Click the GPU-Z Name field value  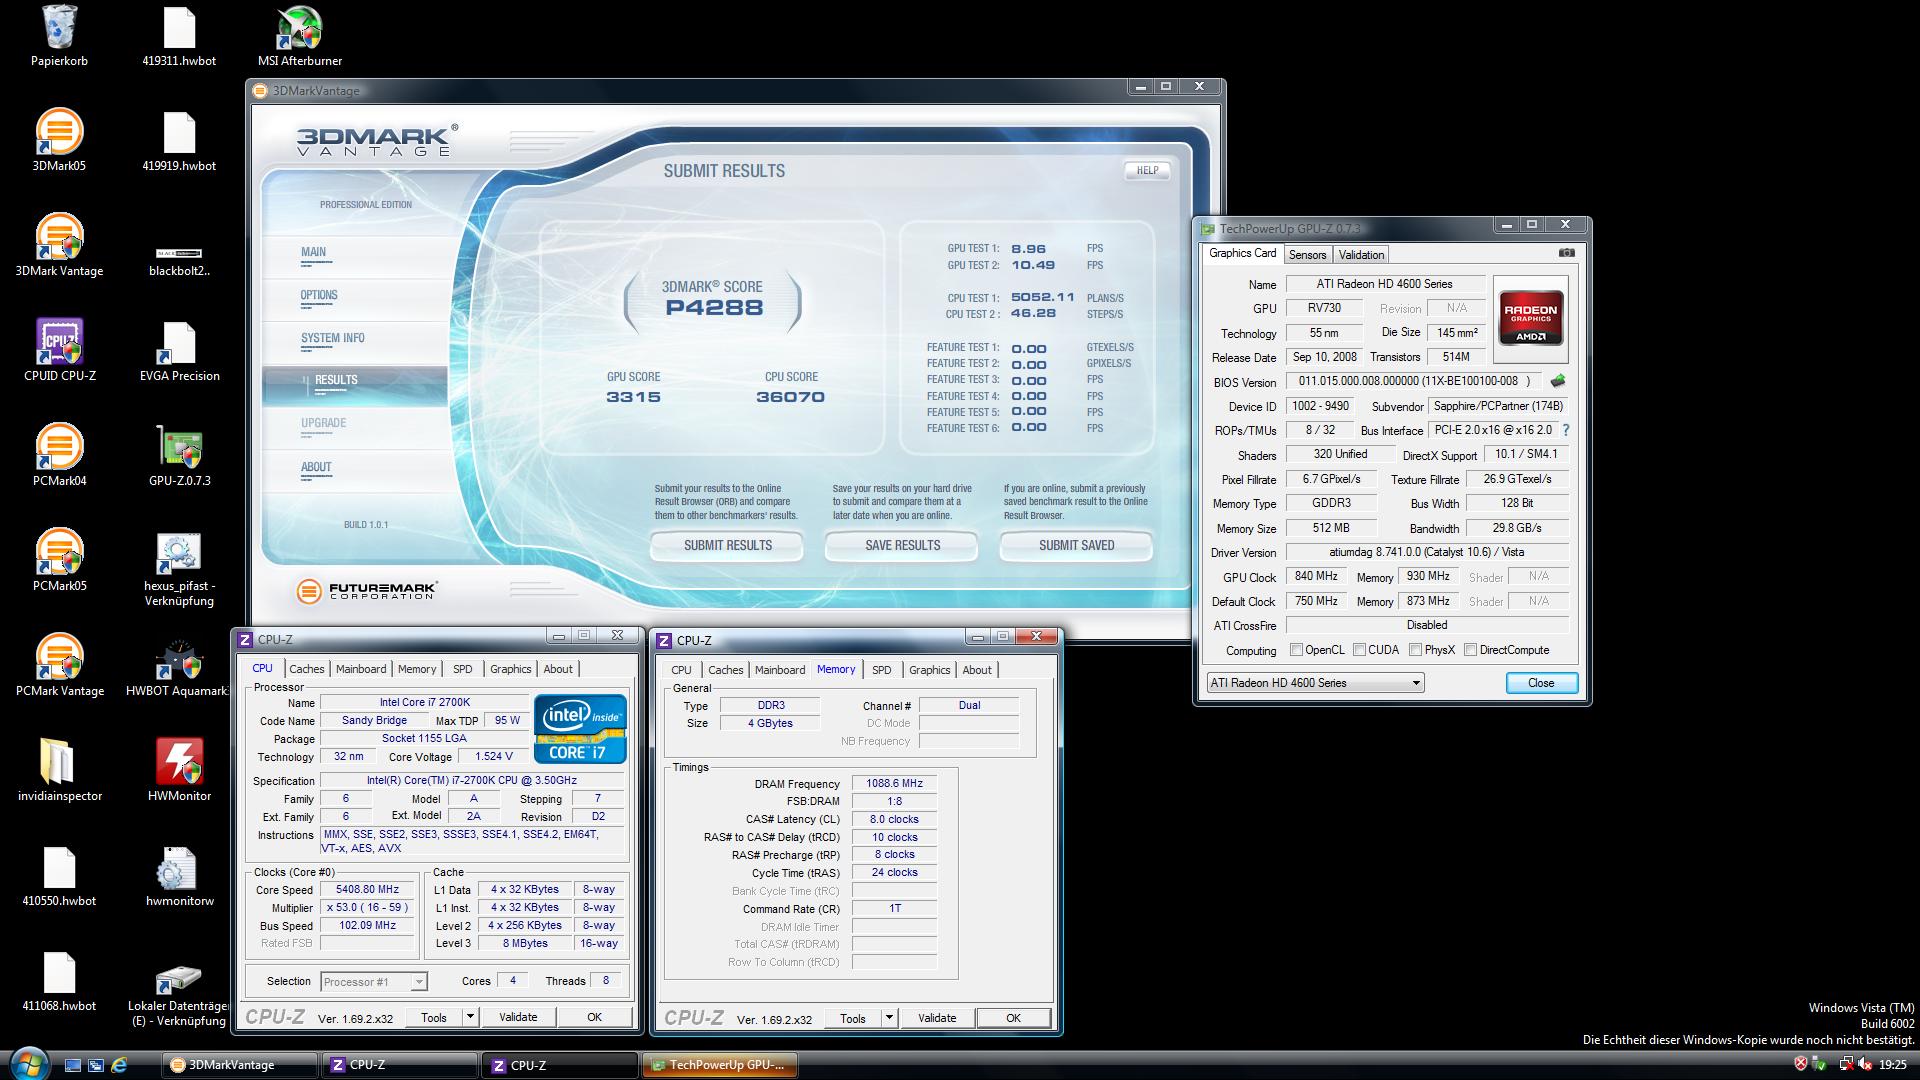[x=1384, y=284]
